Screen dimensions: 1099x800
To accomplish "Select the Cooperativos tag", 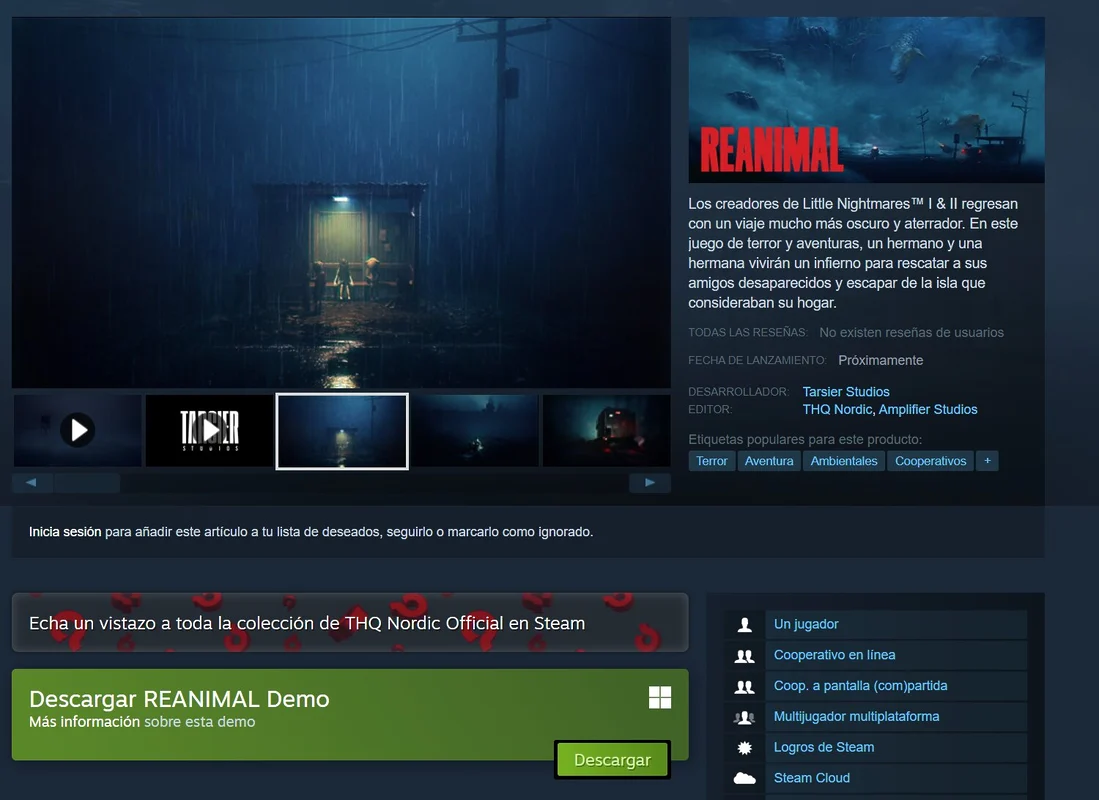I will [930, 461].
